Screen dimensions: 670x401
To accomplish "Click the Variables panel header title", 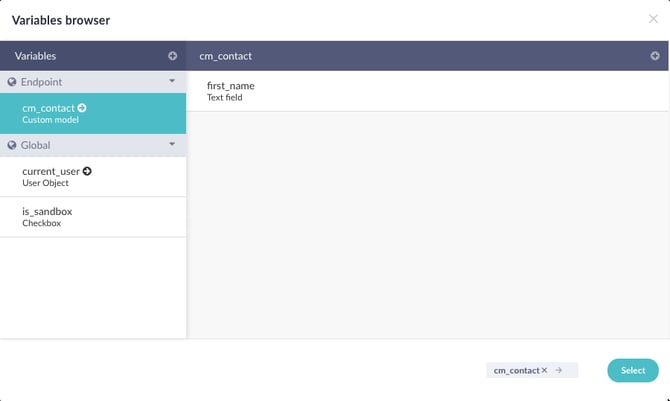I will point(34,56).
